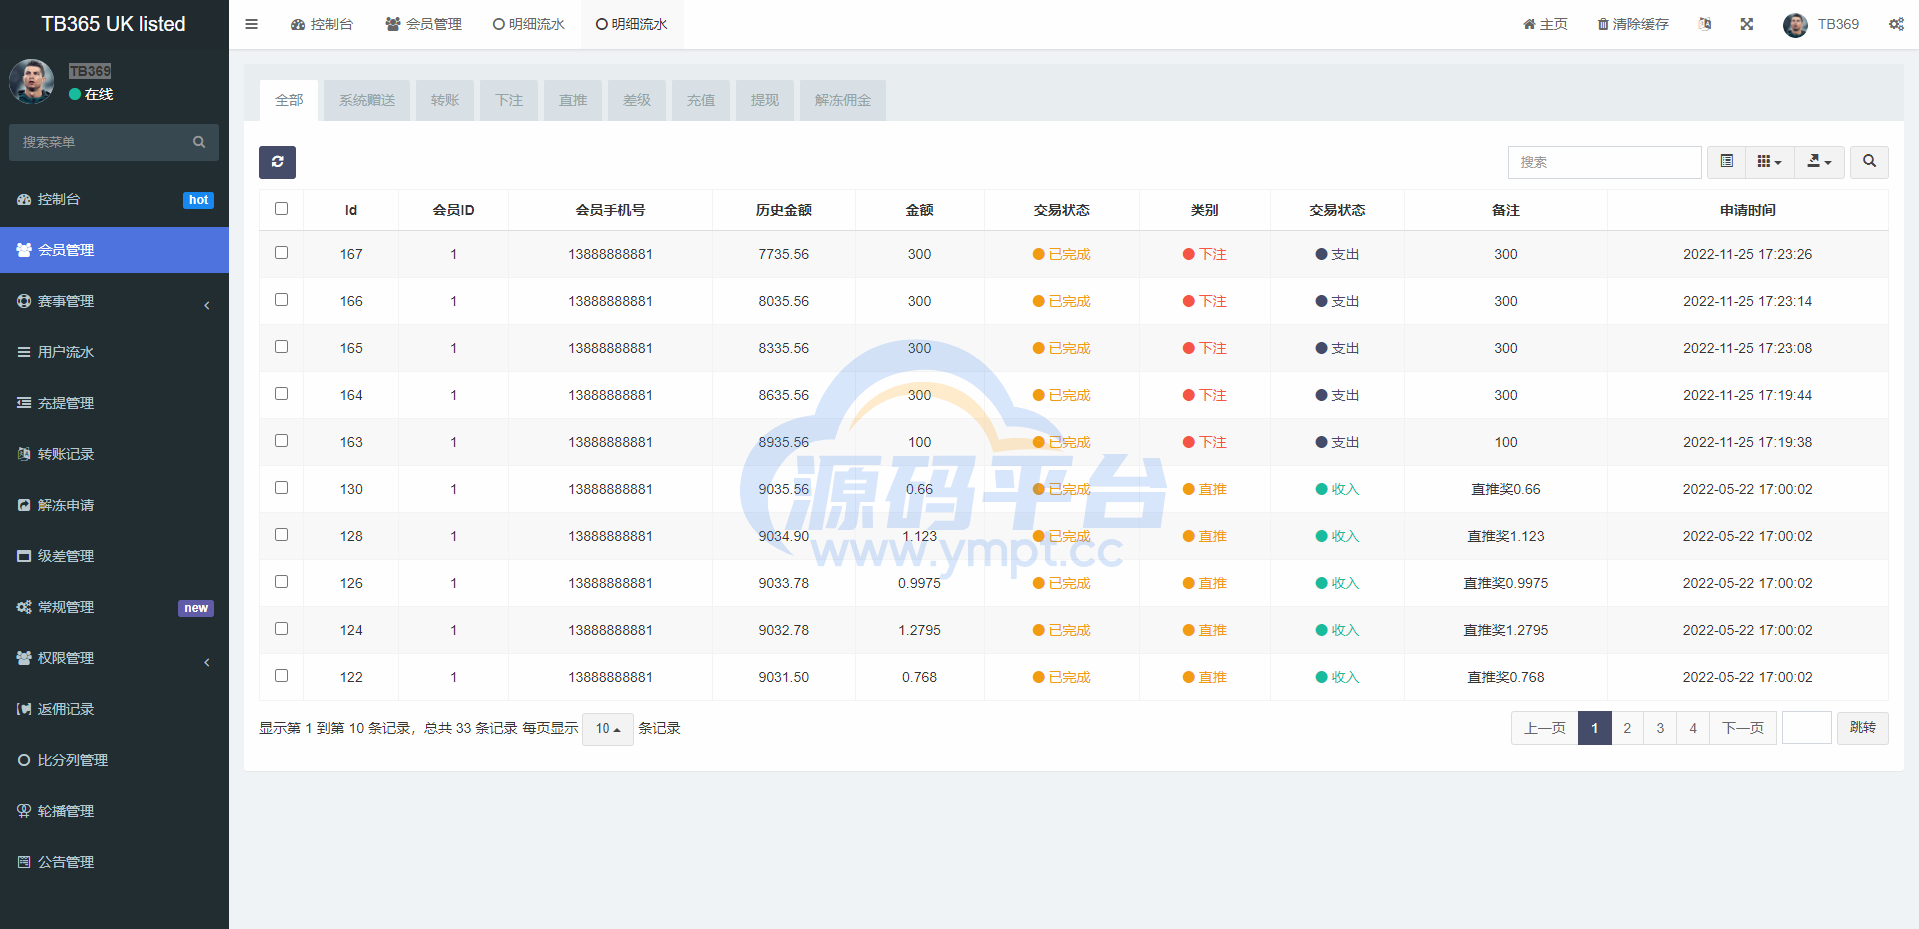1919x929 pixels.
Task: Click history amount 7735.56 cell
Action: (x=784, y=254)
